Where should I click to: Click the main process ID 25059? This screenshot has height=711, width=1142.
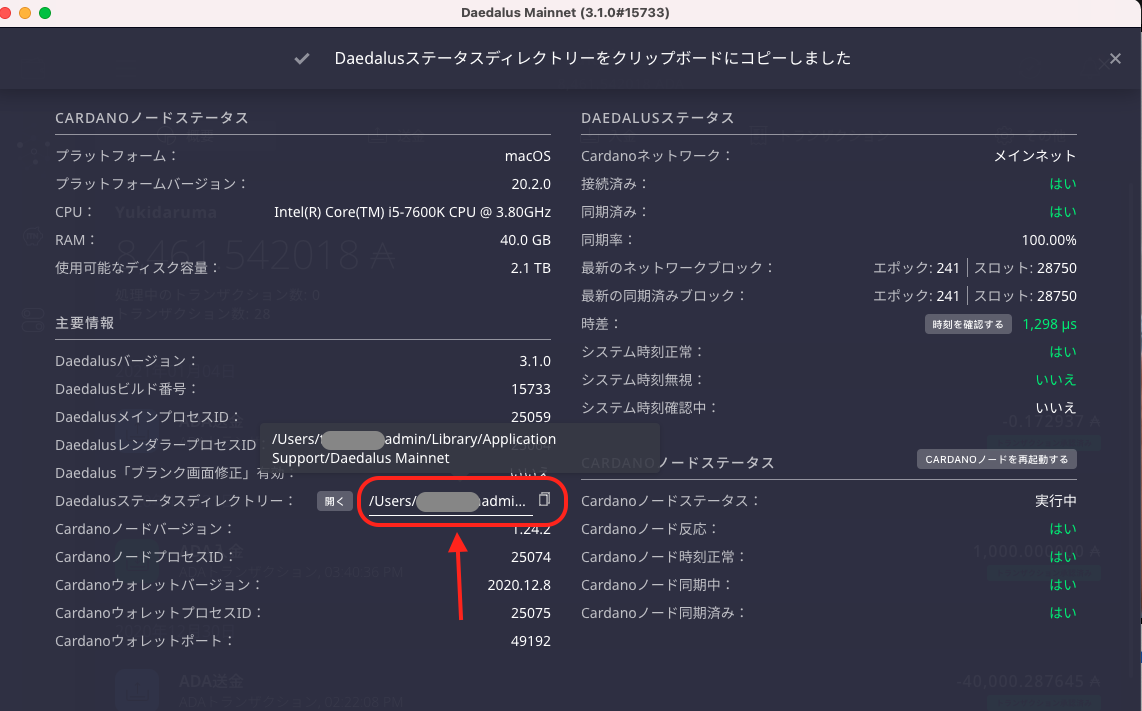[x=531, y=417]
